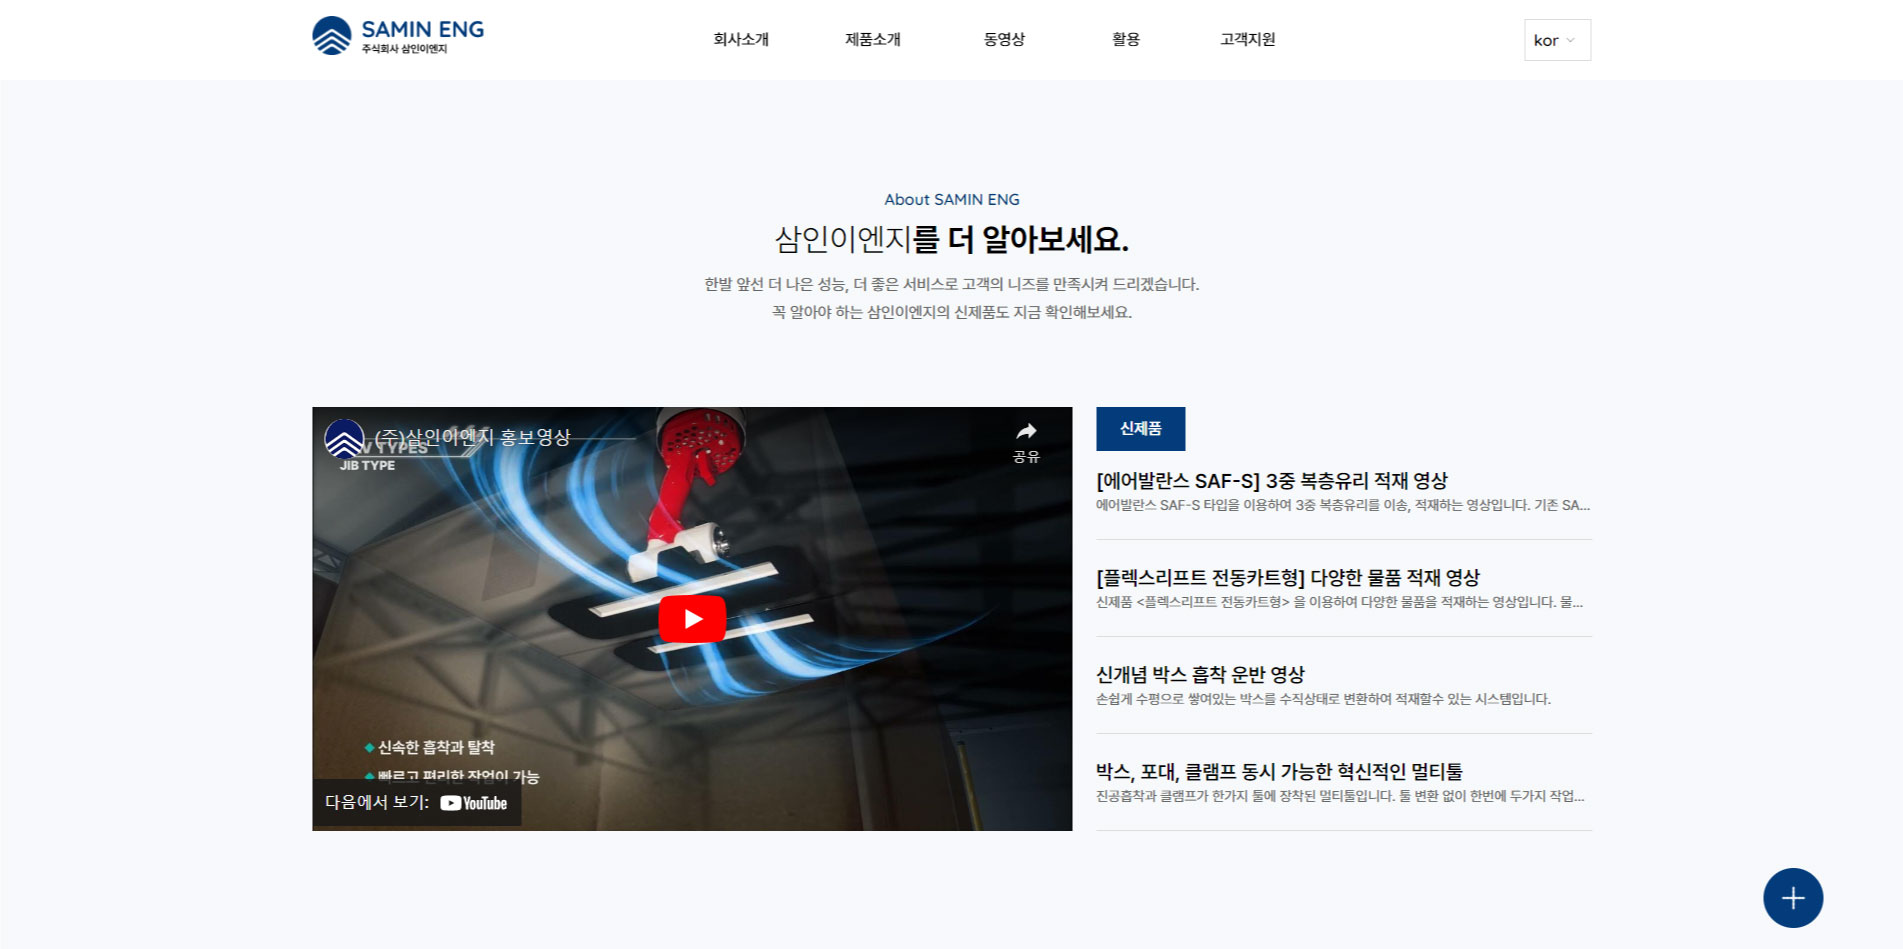This screenshot has height=949, width=1903.
Task: Open the 회사소개 menu
Action: pos(741,40)
